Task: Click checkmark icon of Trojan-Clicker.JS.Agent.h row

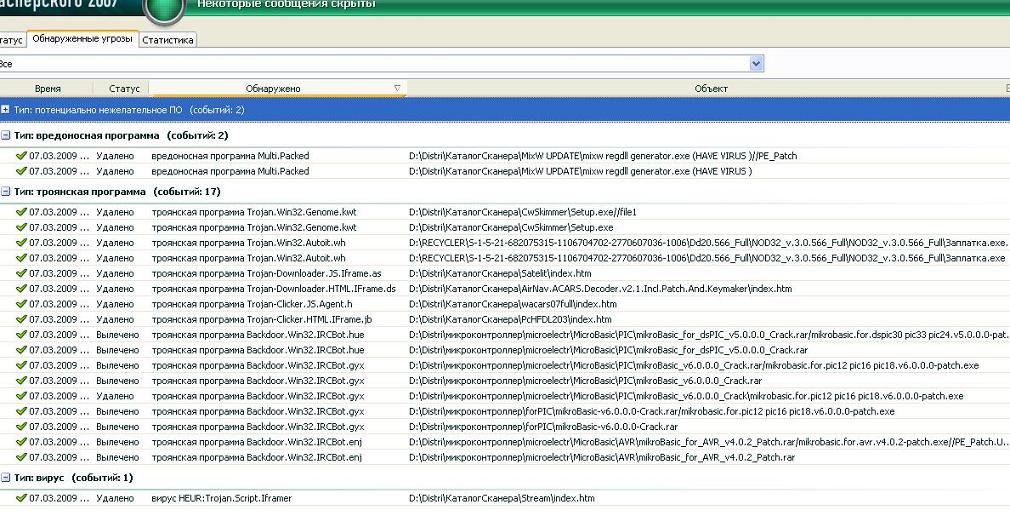Action: tap(21, 304)
